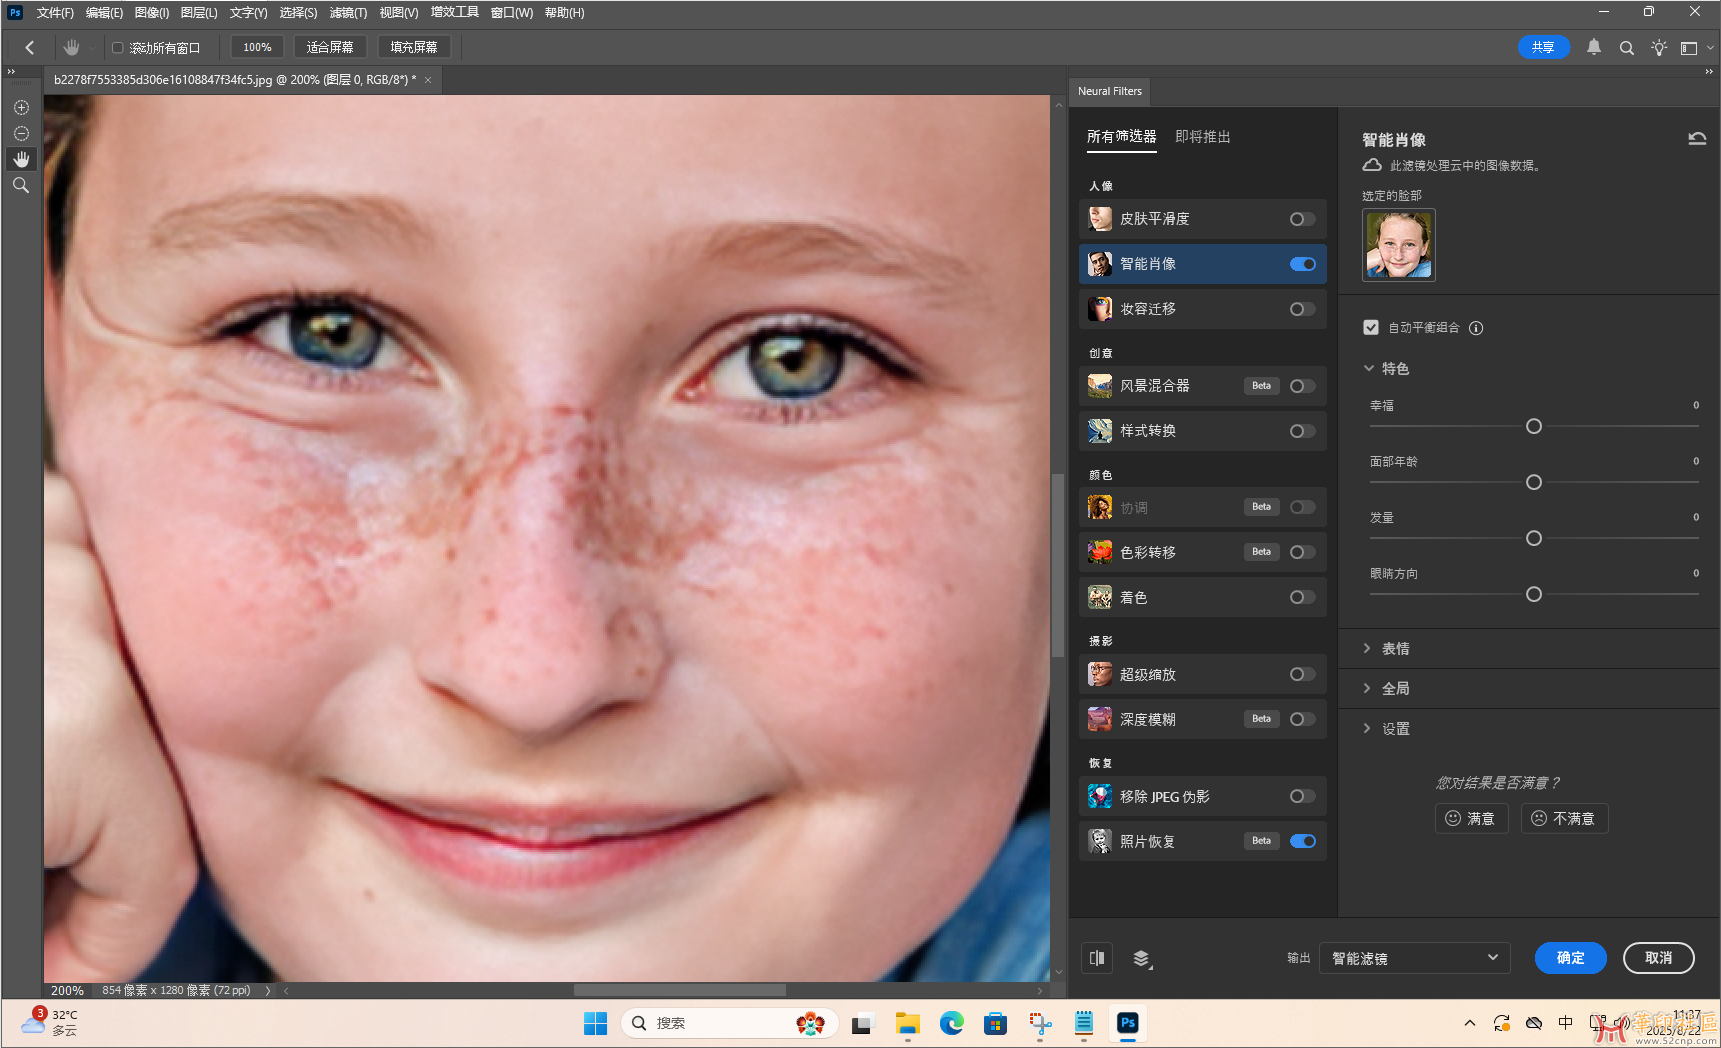The image size is (1721, 1048).
Task: Click the 风景混合器 landscape icon
Action: coord(1100,386)
